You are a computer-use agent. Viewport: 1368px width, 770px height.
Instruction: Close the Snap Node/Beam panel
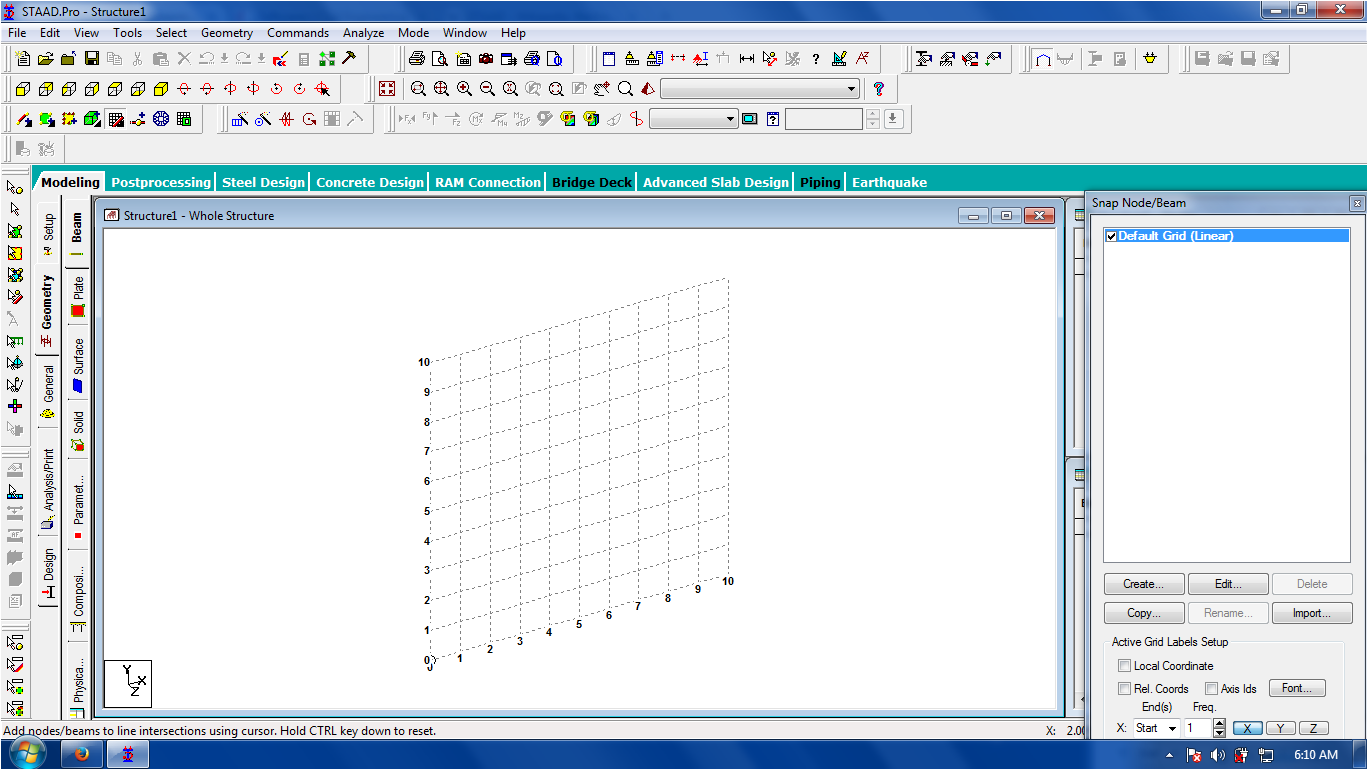(x=1356, y=203)
